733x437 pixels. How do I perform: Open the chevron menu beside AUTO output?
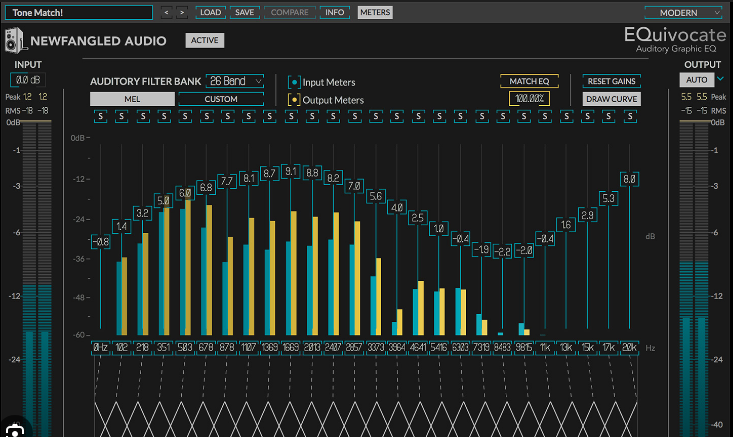point(721,79)
